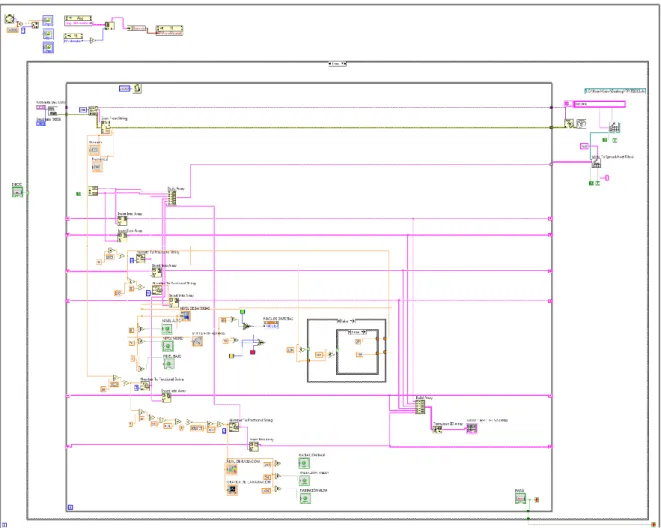This screenshot has width=661, height=528.
Task: Click the tank level indicator terminal
Action: (185, 316)
